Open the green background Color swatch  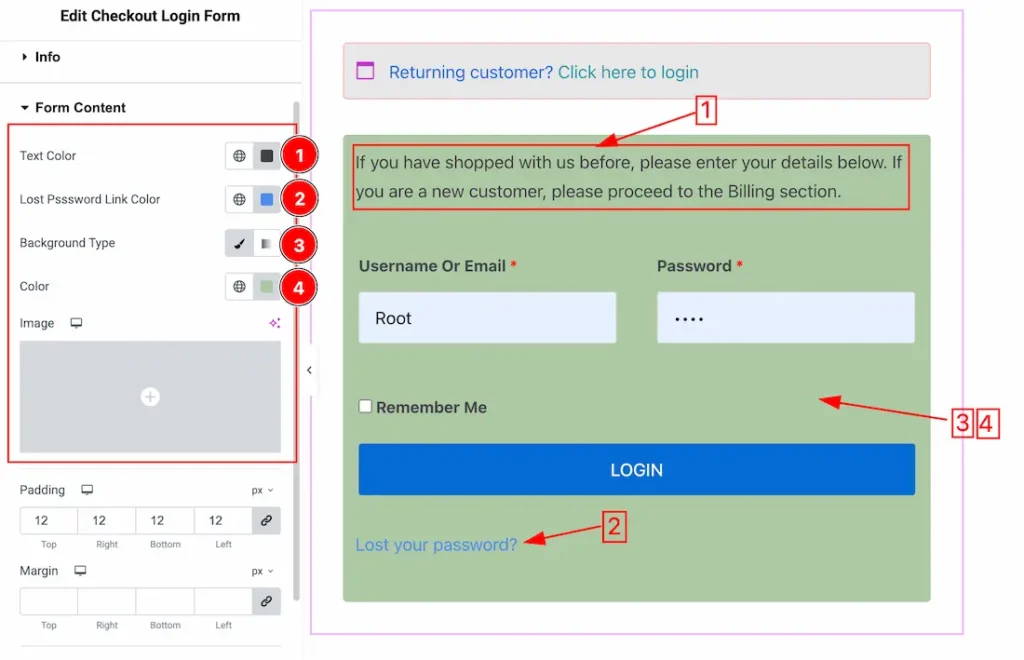(x=266, y=287)
